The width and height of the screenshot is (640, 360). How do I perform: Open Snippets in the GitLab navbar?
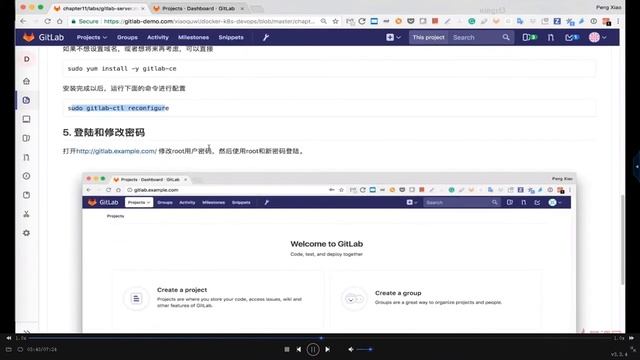tap(231, 37)
